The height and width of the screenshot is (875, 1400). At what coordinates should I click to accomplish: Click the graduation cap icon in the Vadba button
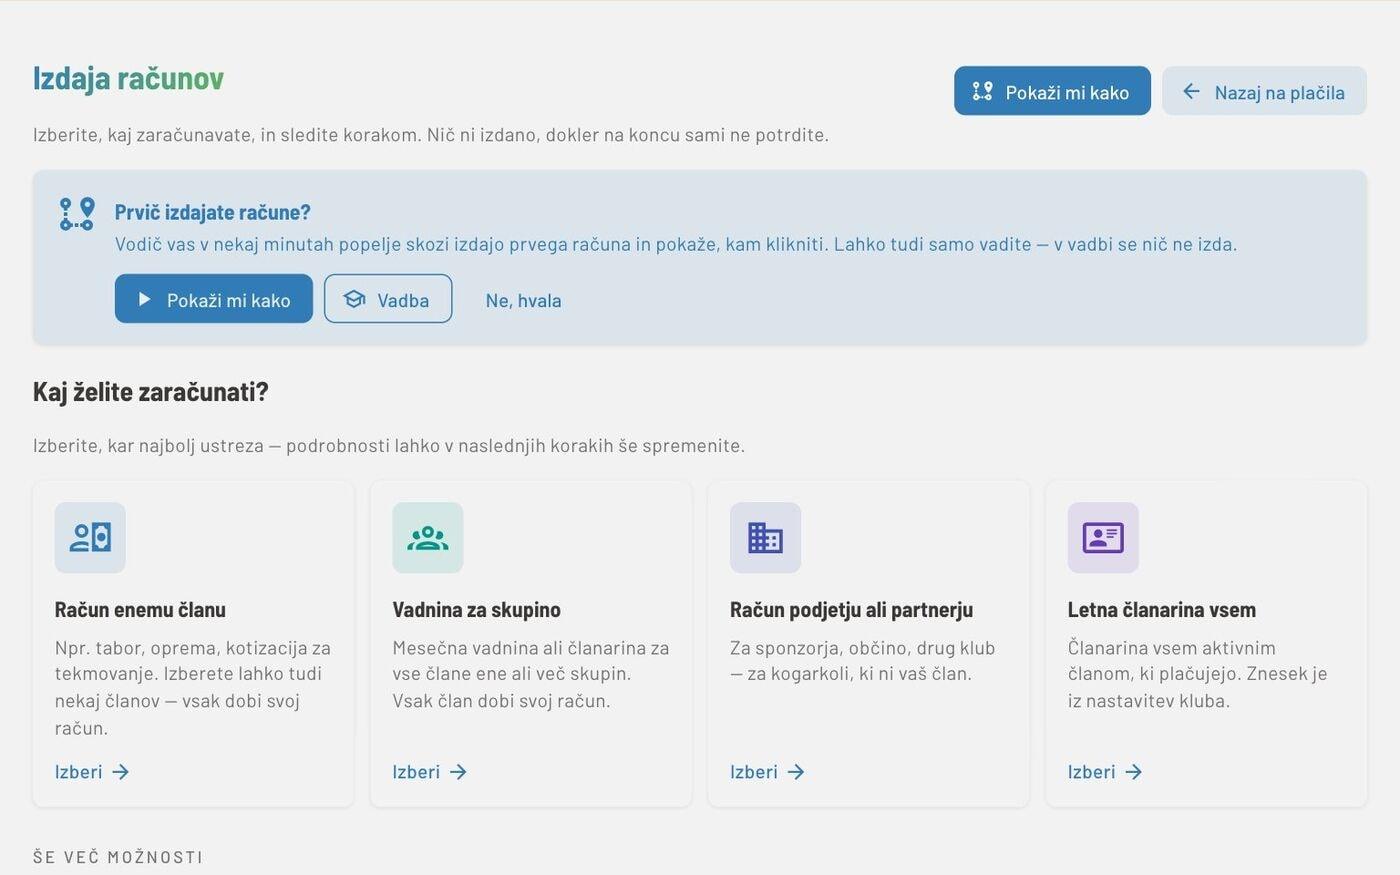click(355, 299)
